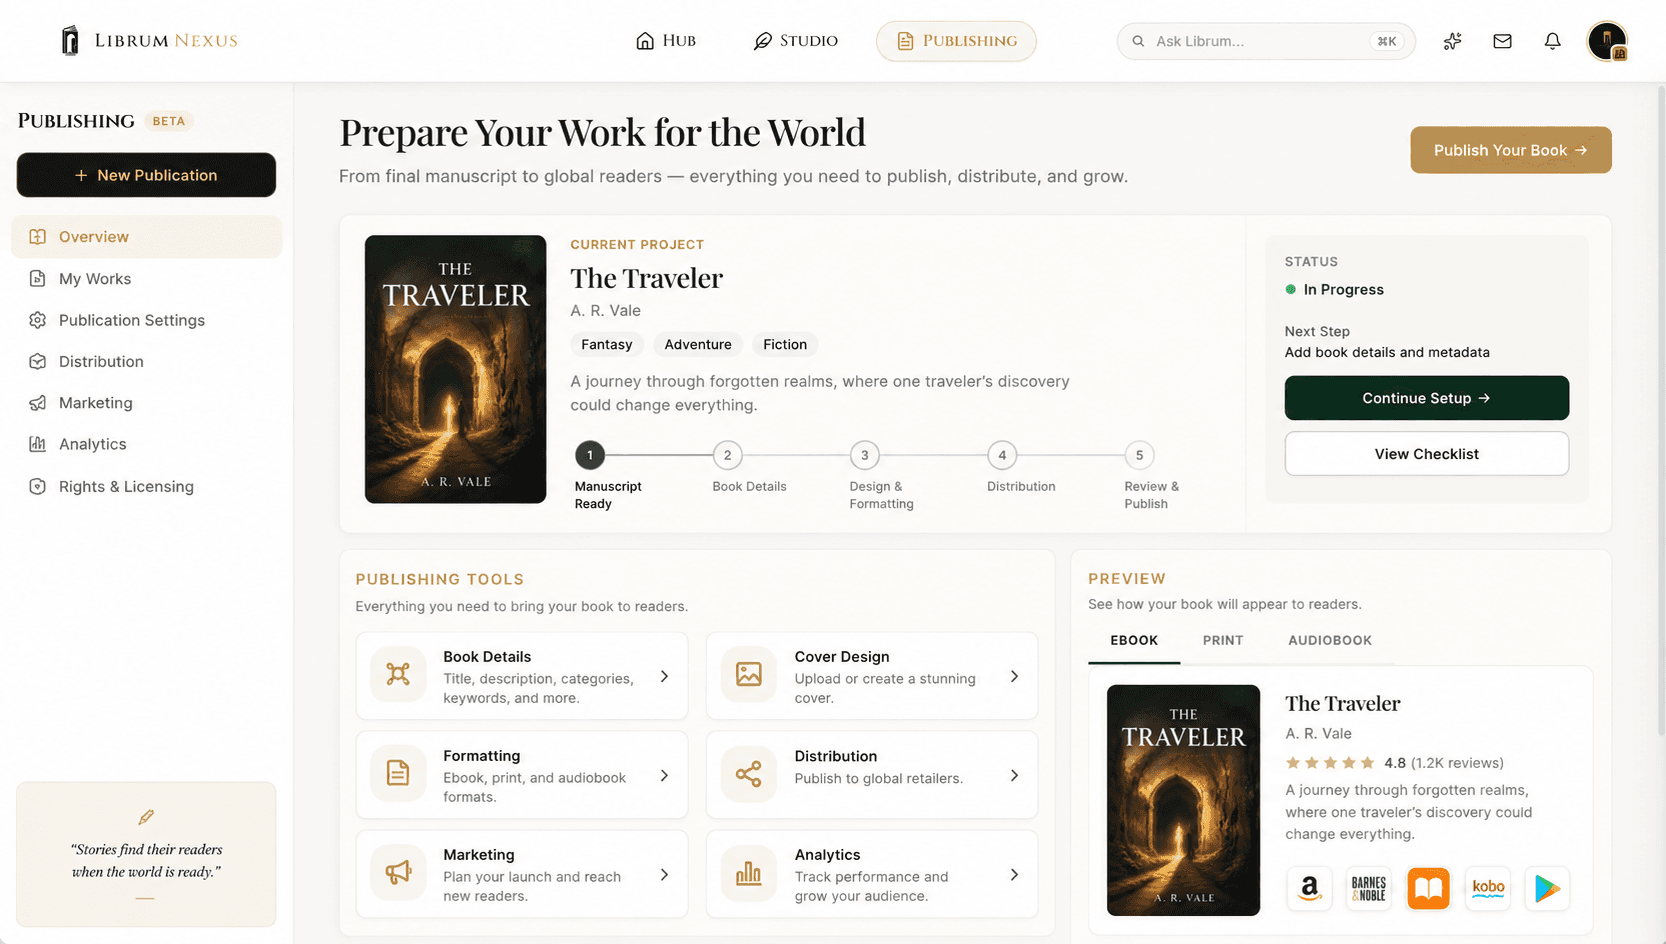Click the Publish Your Book button

click(1510, 150)
